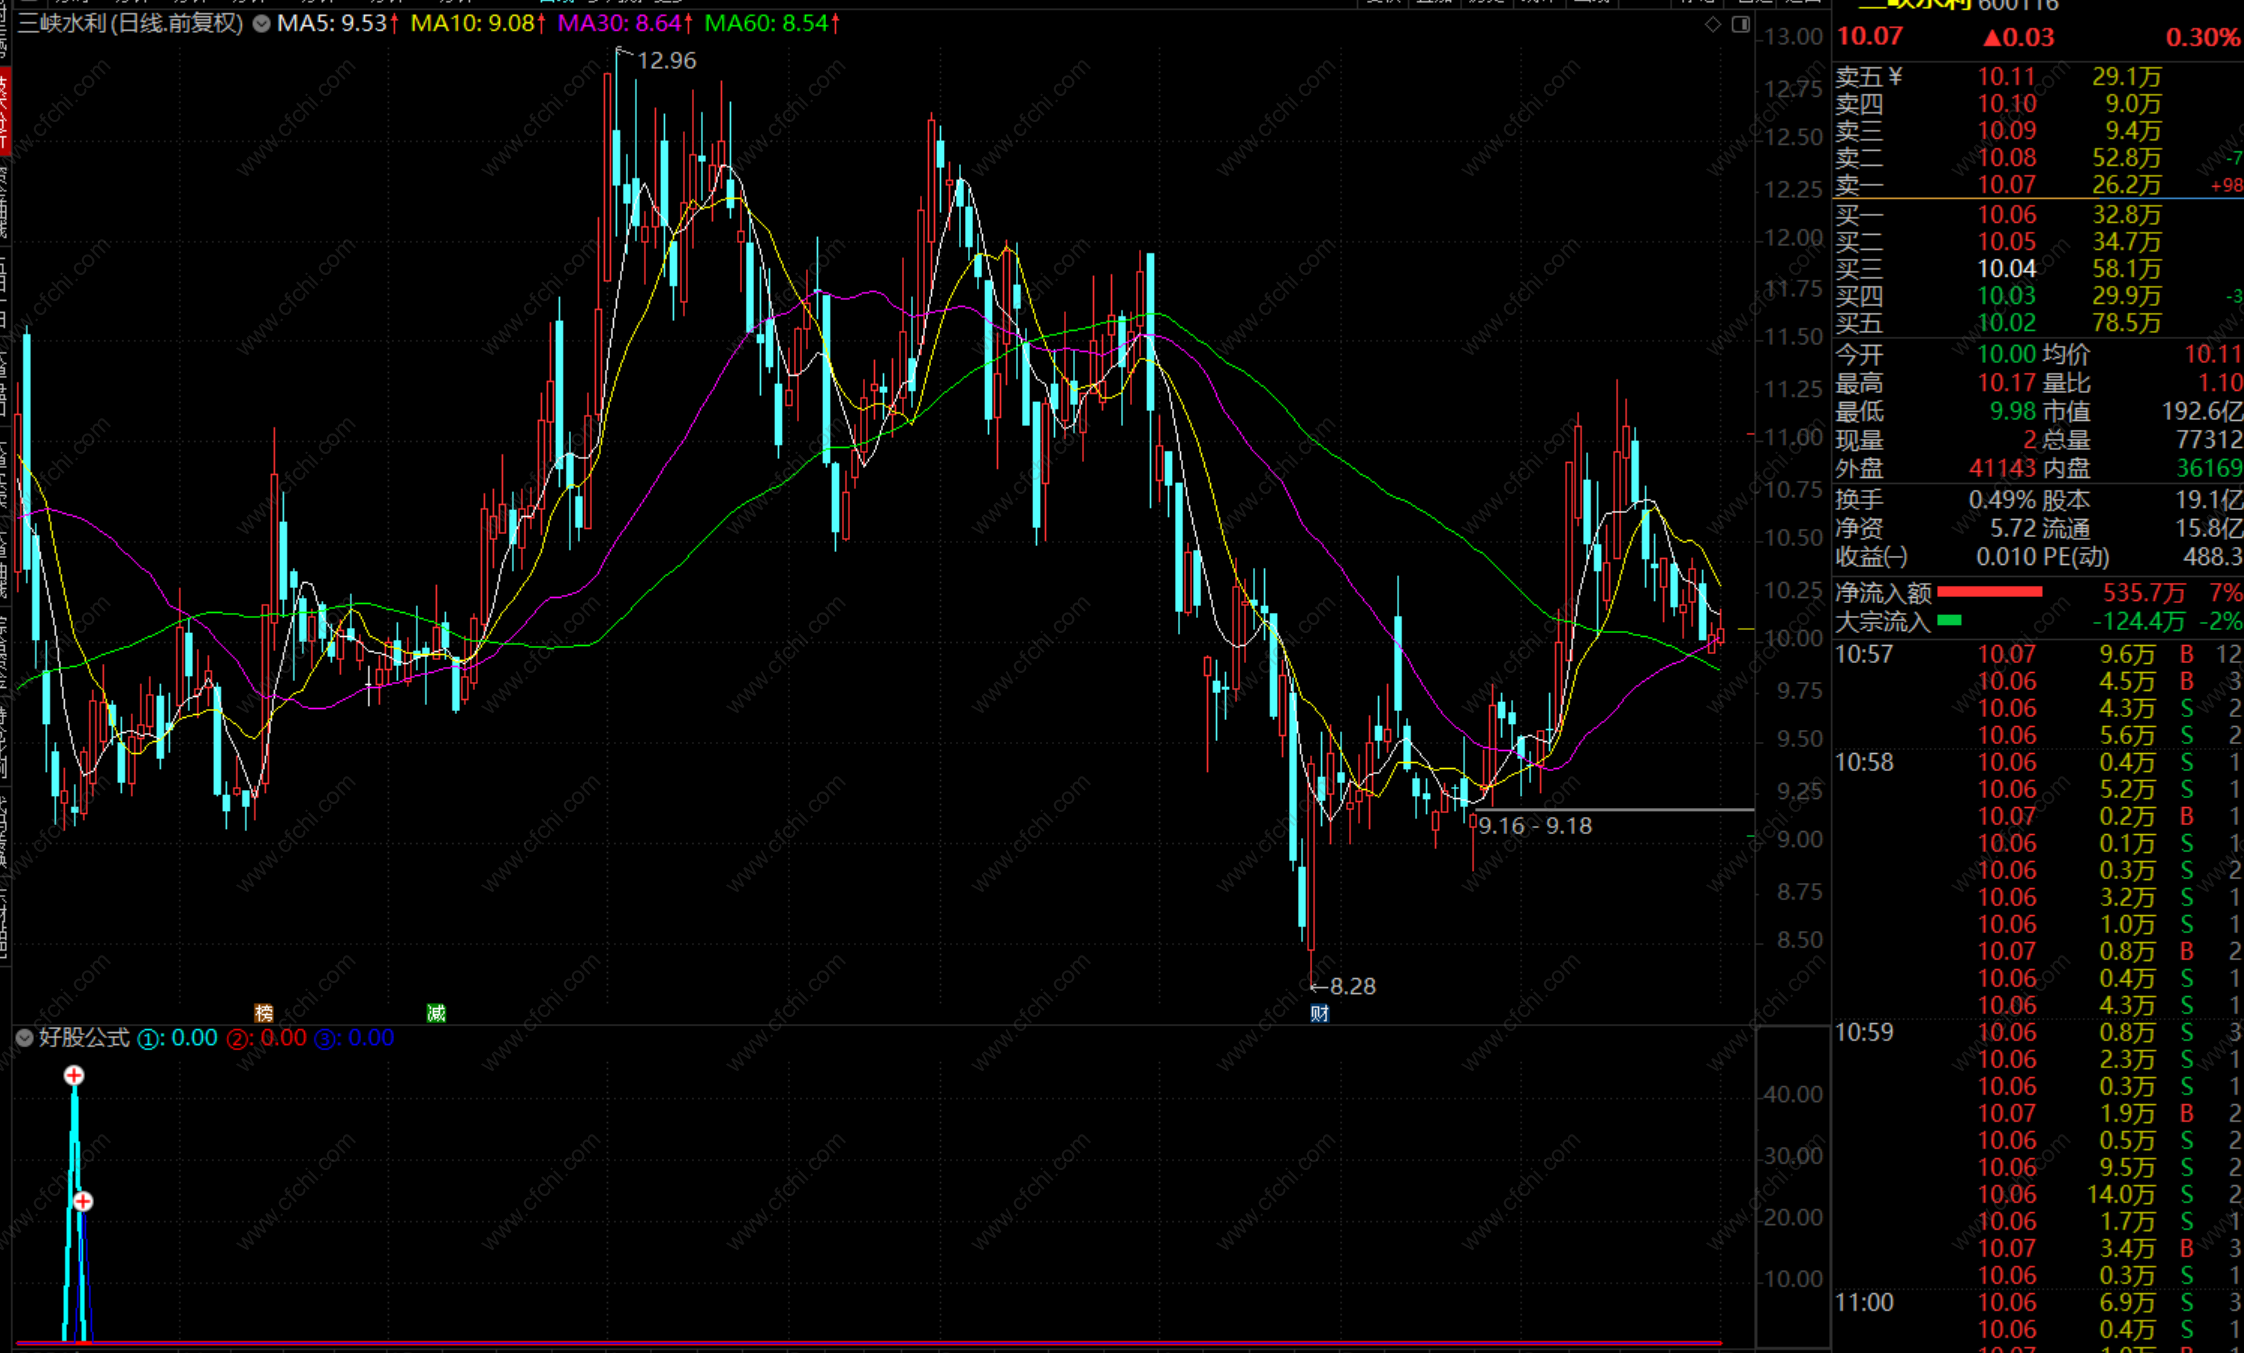Viewport: 2244px width, 1353px height.
Task: Click 净流入额 red bar
Action: (x=1989, y=593)
